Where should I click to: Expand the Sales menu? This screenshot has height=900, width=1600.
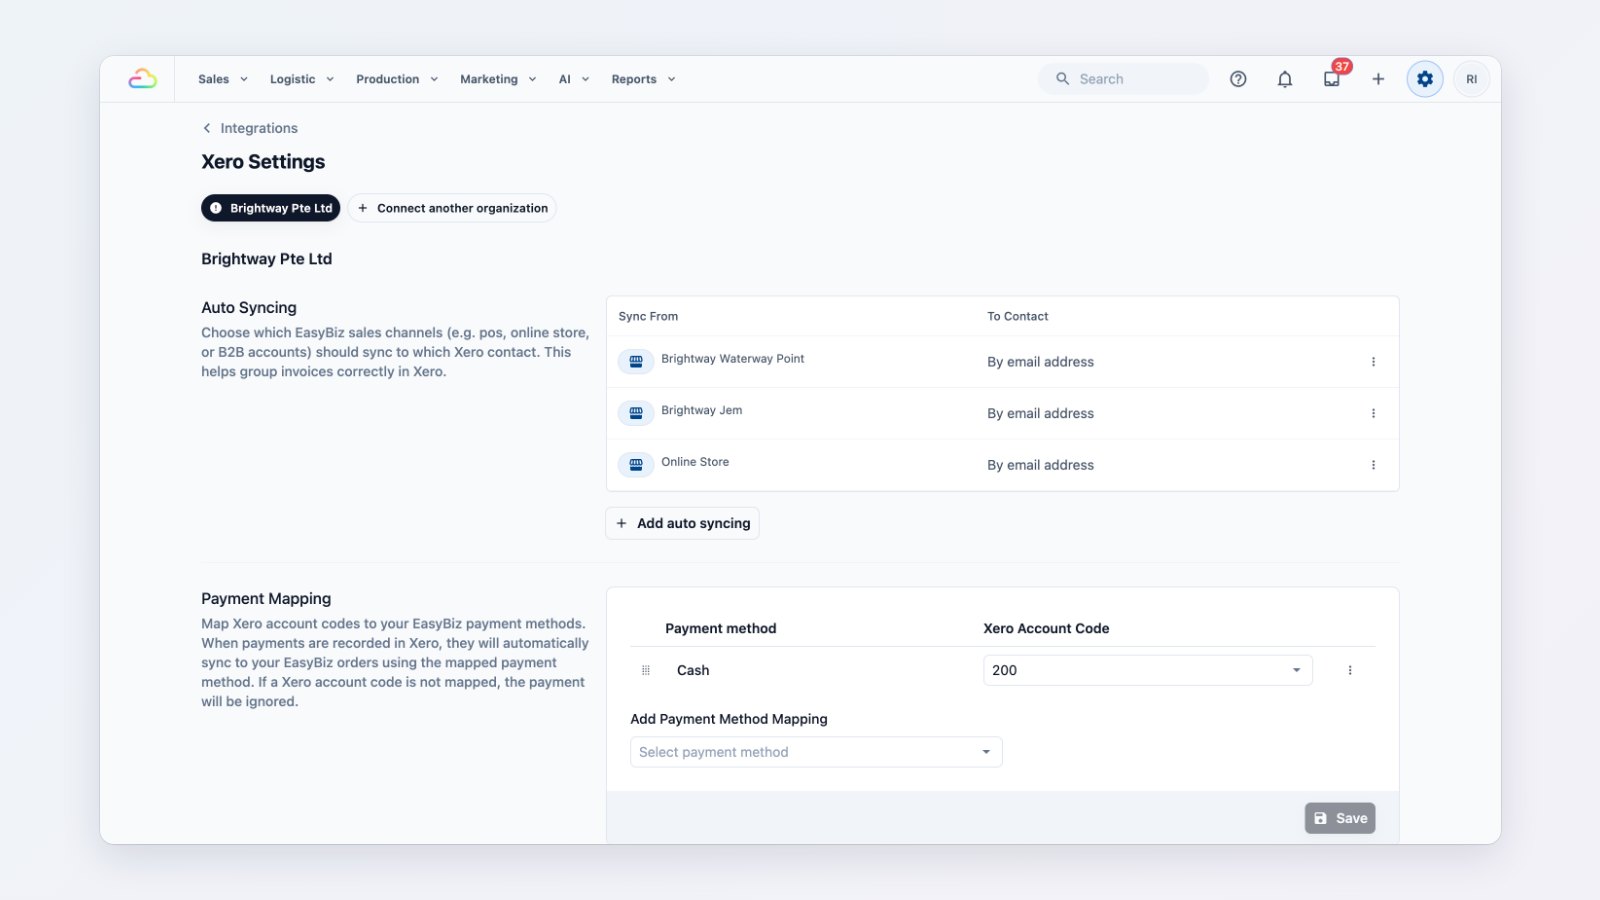point(222,79)
